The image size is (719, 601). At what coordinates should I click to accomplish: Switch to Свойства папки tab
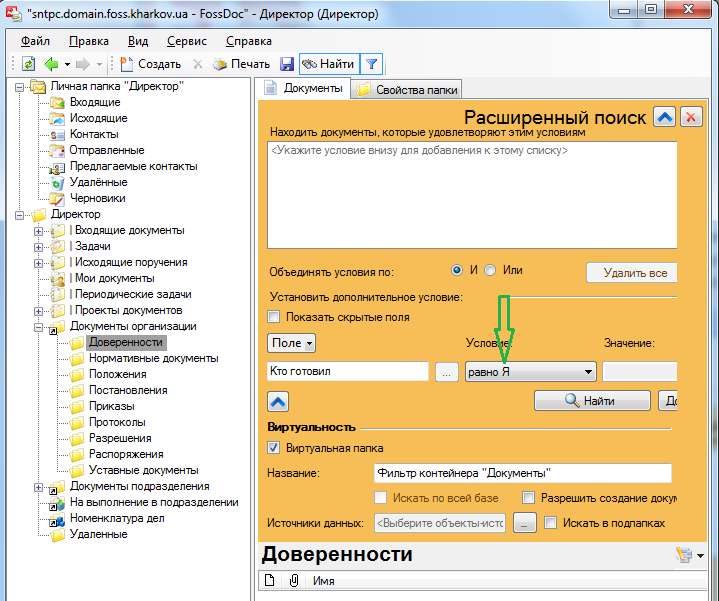(x=407, y=89)
